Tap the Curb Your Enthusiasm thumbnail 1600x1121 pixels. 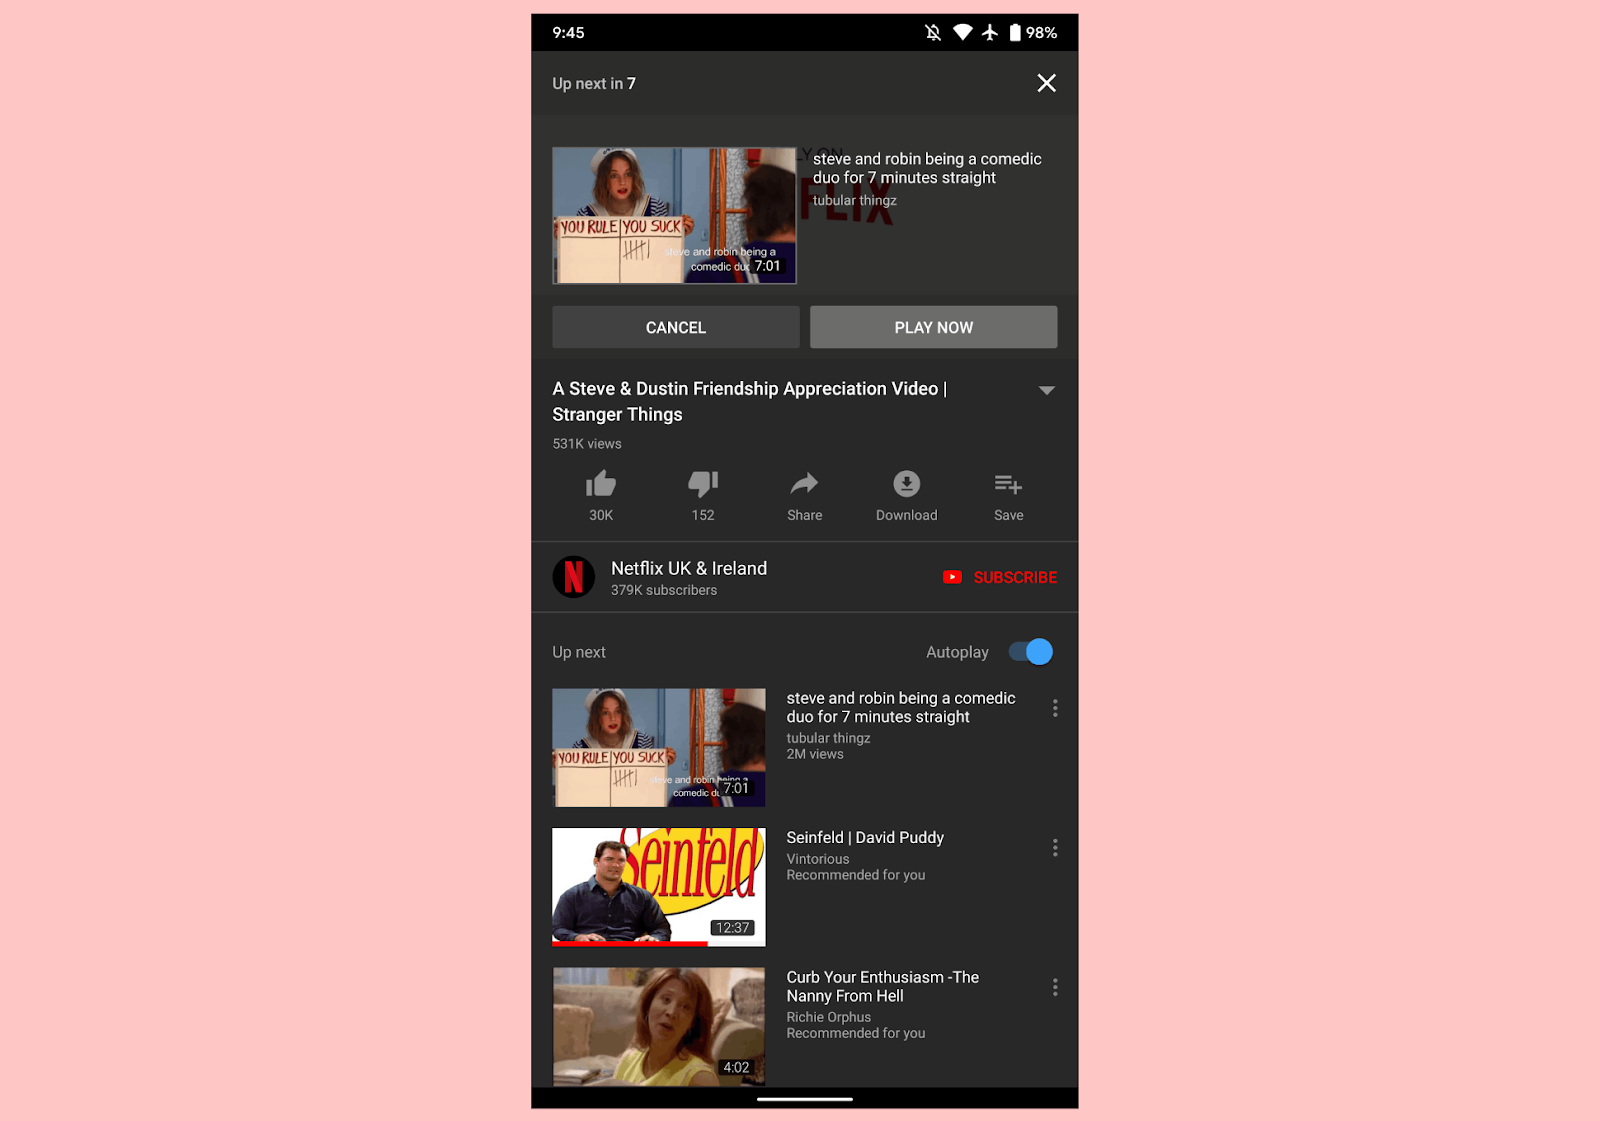(658, 1026)
